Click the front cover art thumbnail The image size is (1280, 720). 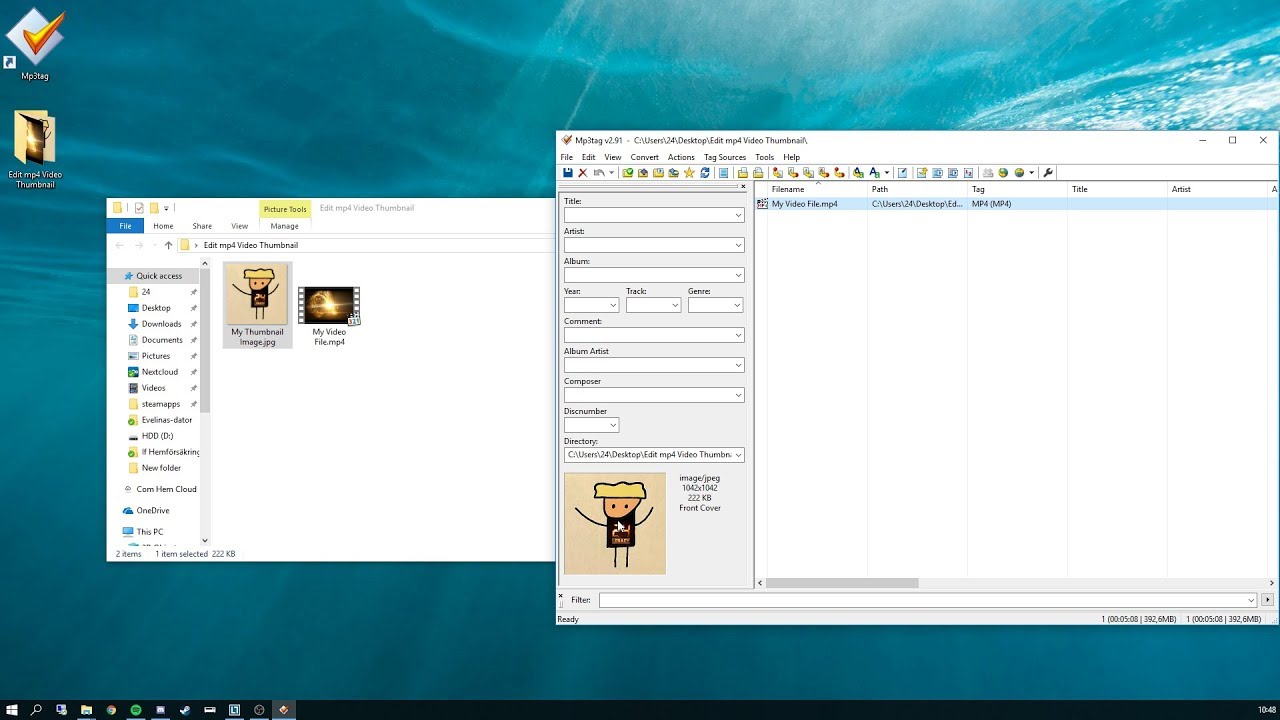(614, 524)
